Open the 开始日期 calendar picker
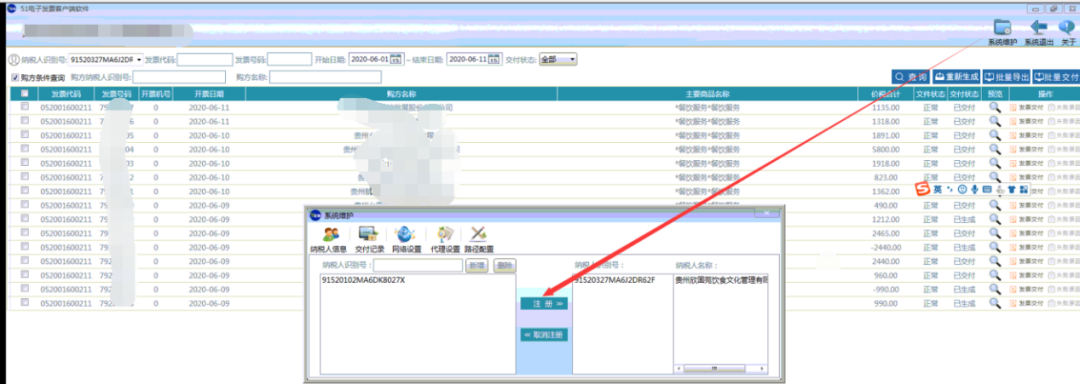Viewport: 1080px width, 384px height. [395, 60]
